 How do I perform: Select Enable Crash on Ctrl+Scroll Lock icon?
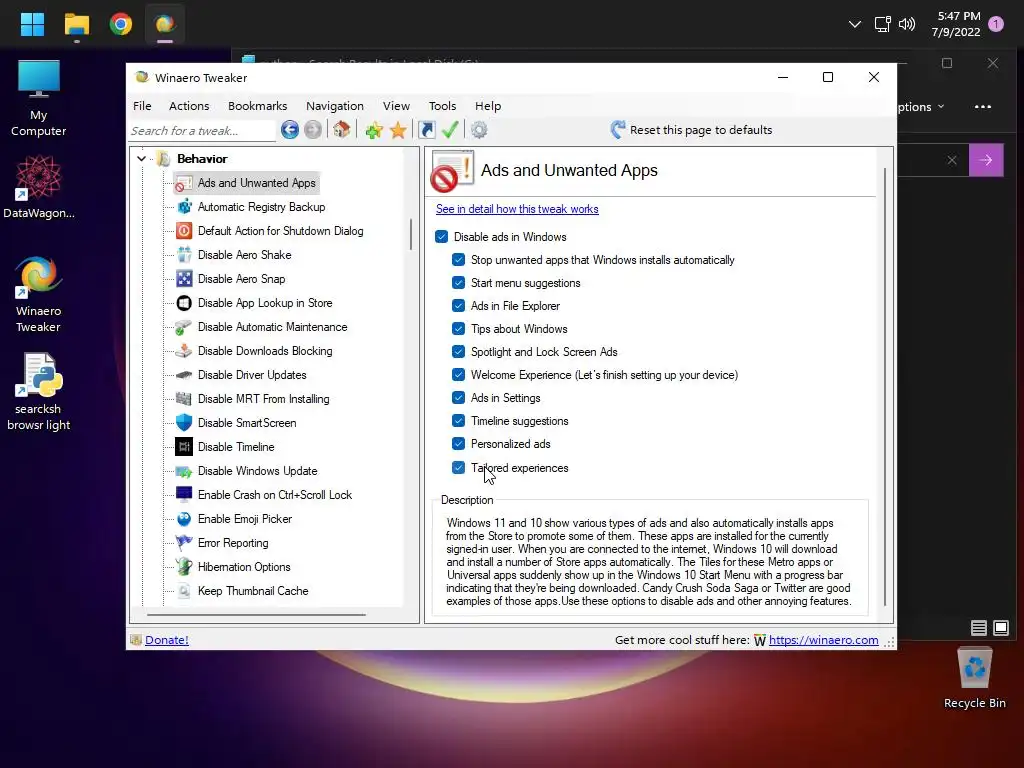(x=184, y=494)
